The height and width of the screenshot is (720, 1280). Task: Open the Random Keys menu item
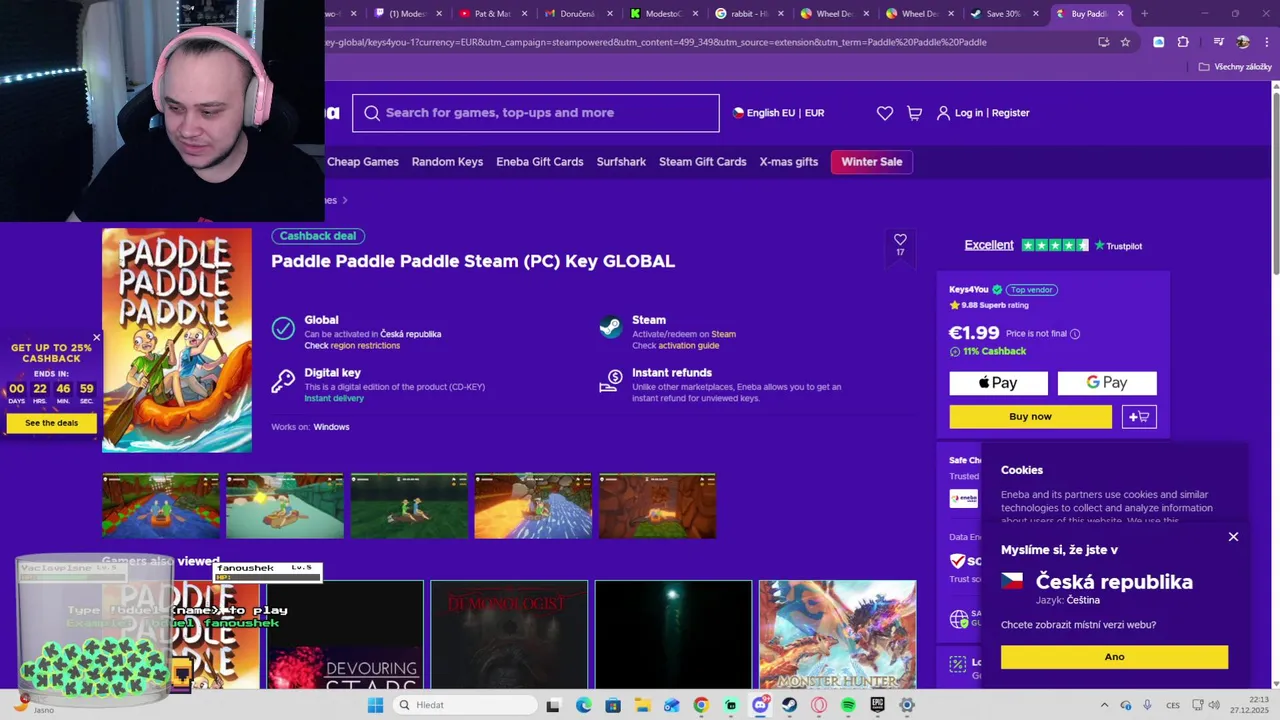(x=447, y=162)
